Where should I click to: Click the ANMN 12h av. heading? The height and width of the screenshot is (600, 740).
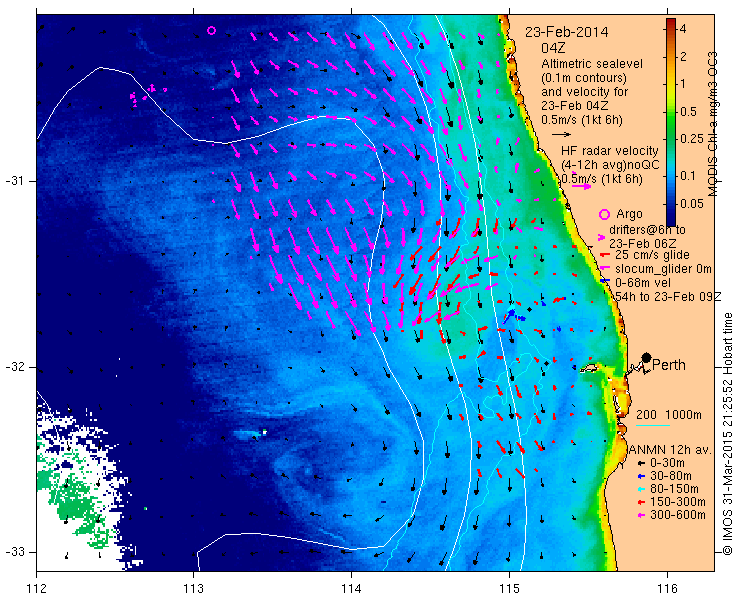[x=670, y=450]
